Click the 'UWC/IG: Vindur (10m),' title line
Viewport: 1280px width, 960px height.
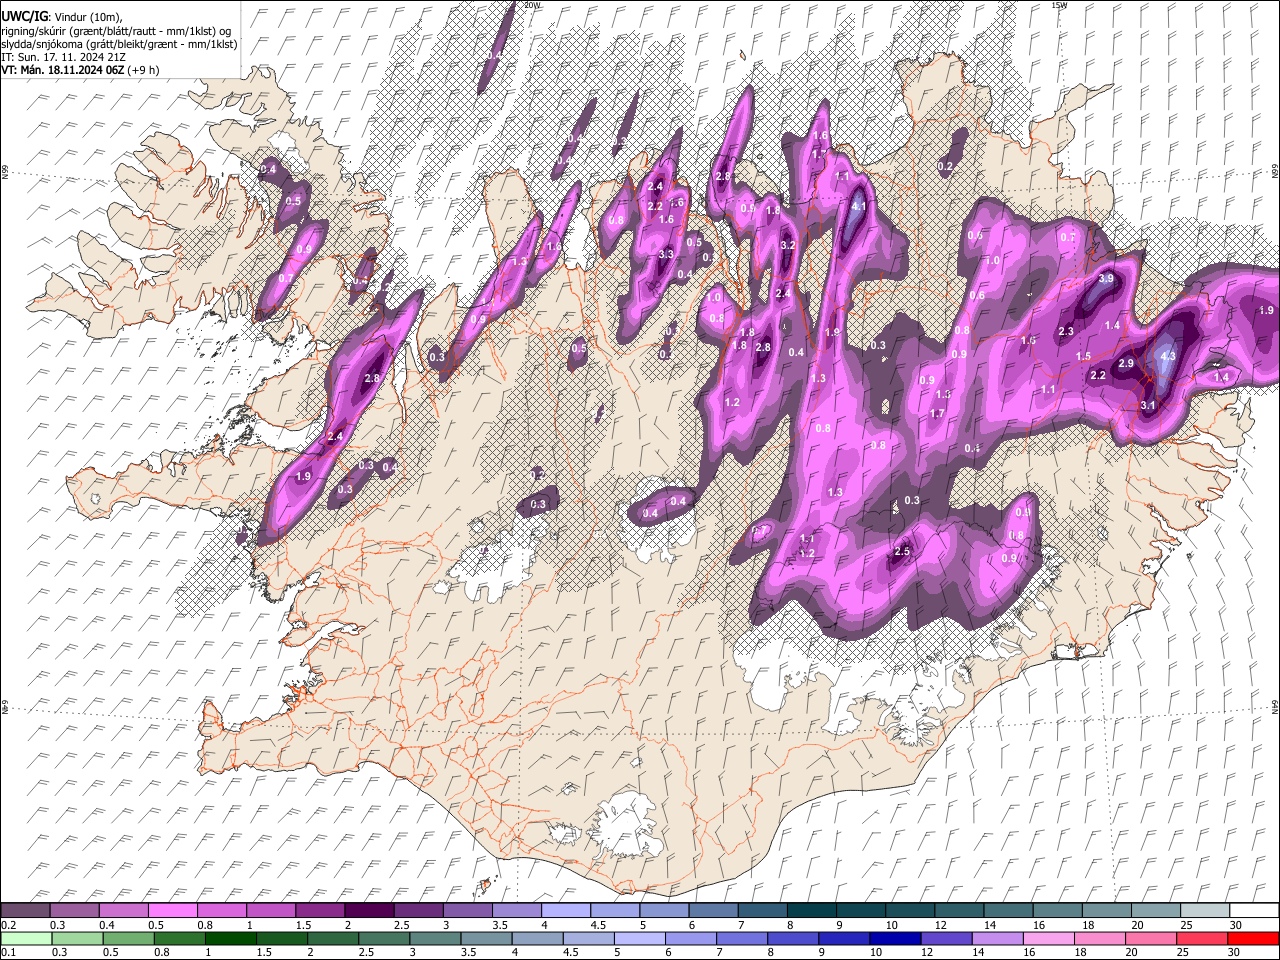click(x=61, y=17)
